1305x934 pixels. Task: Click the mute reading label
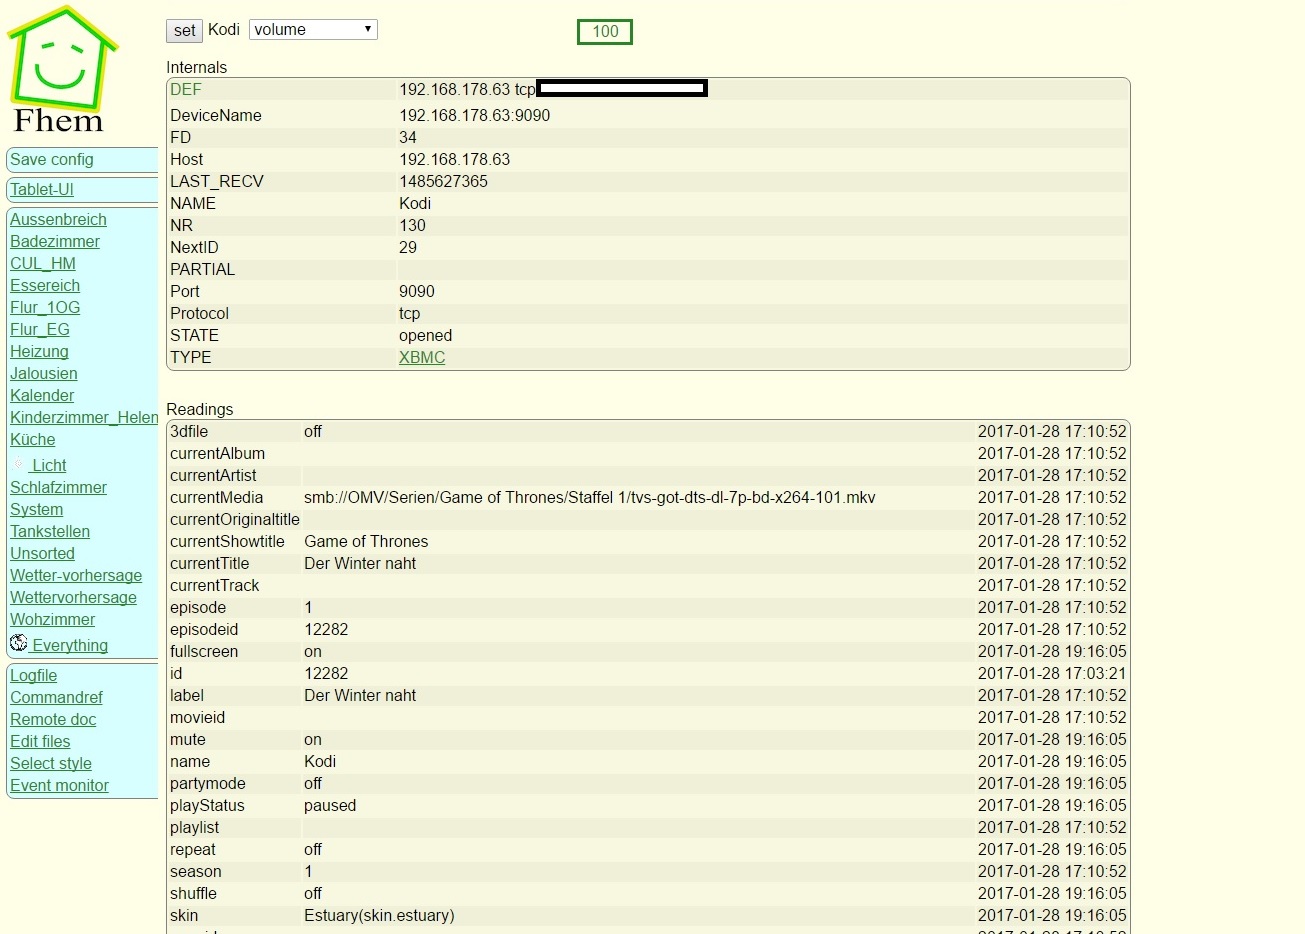click(x=188, y=740)
